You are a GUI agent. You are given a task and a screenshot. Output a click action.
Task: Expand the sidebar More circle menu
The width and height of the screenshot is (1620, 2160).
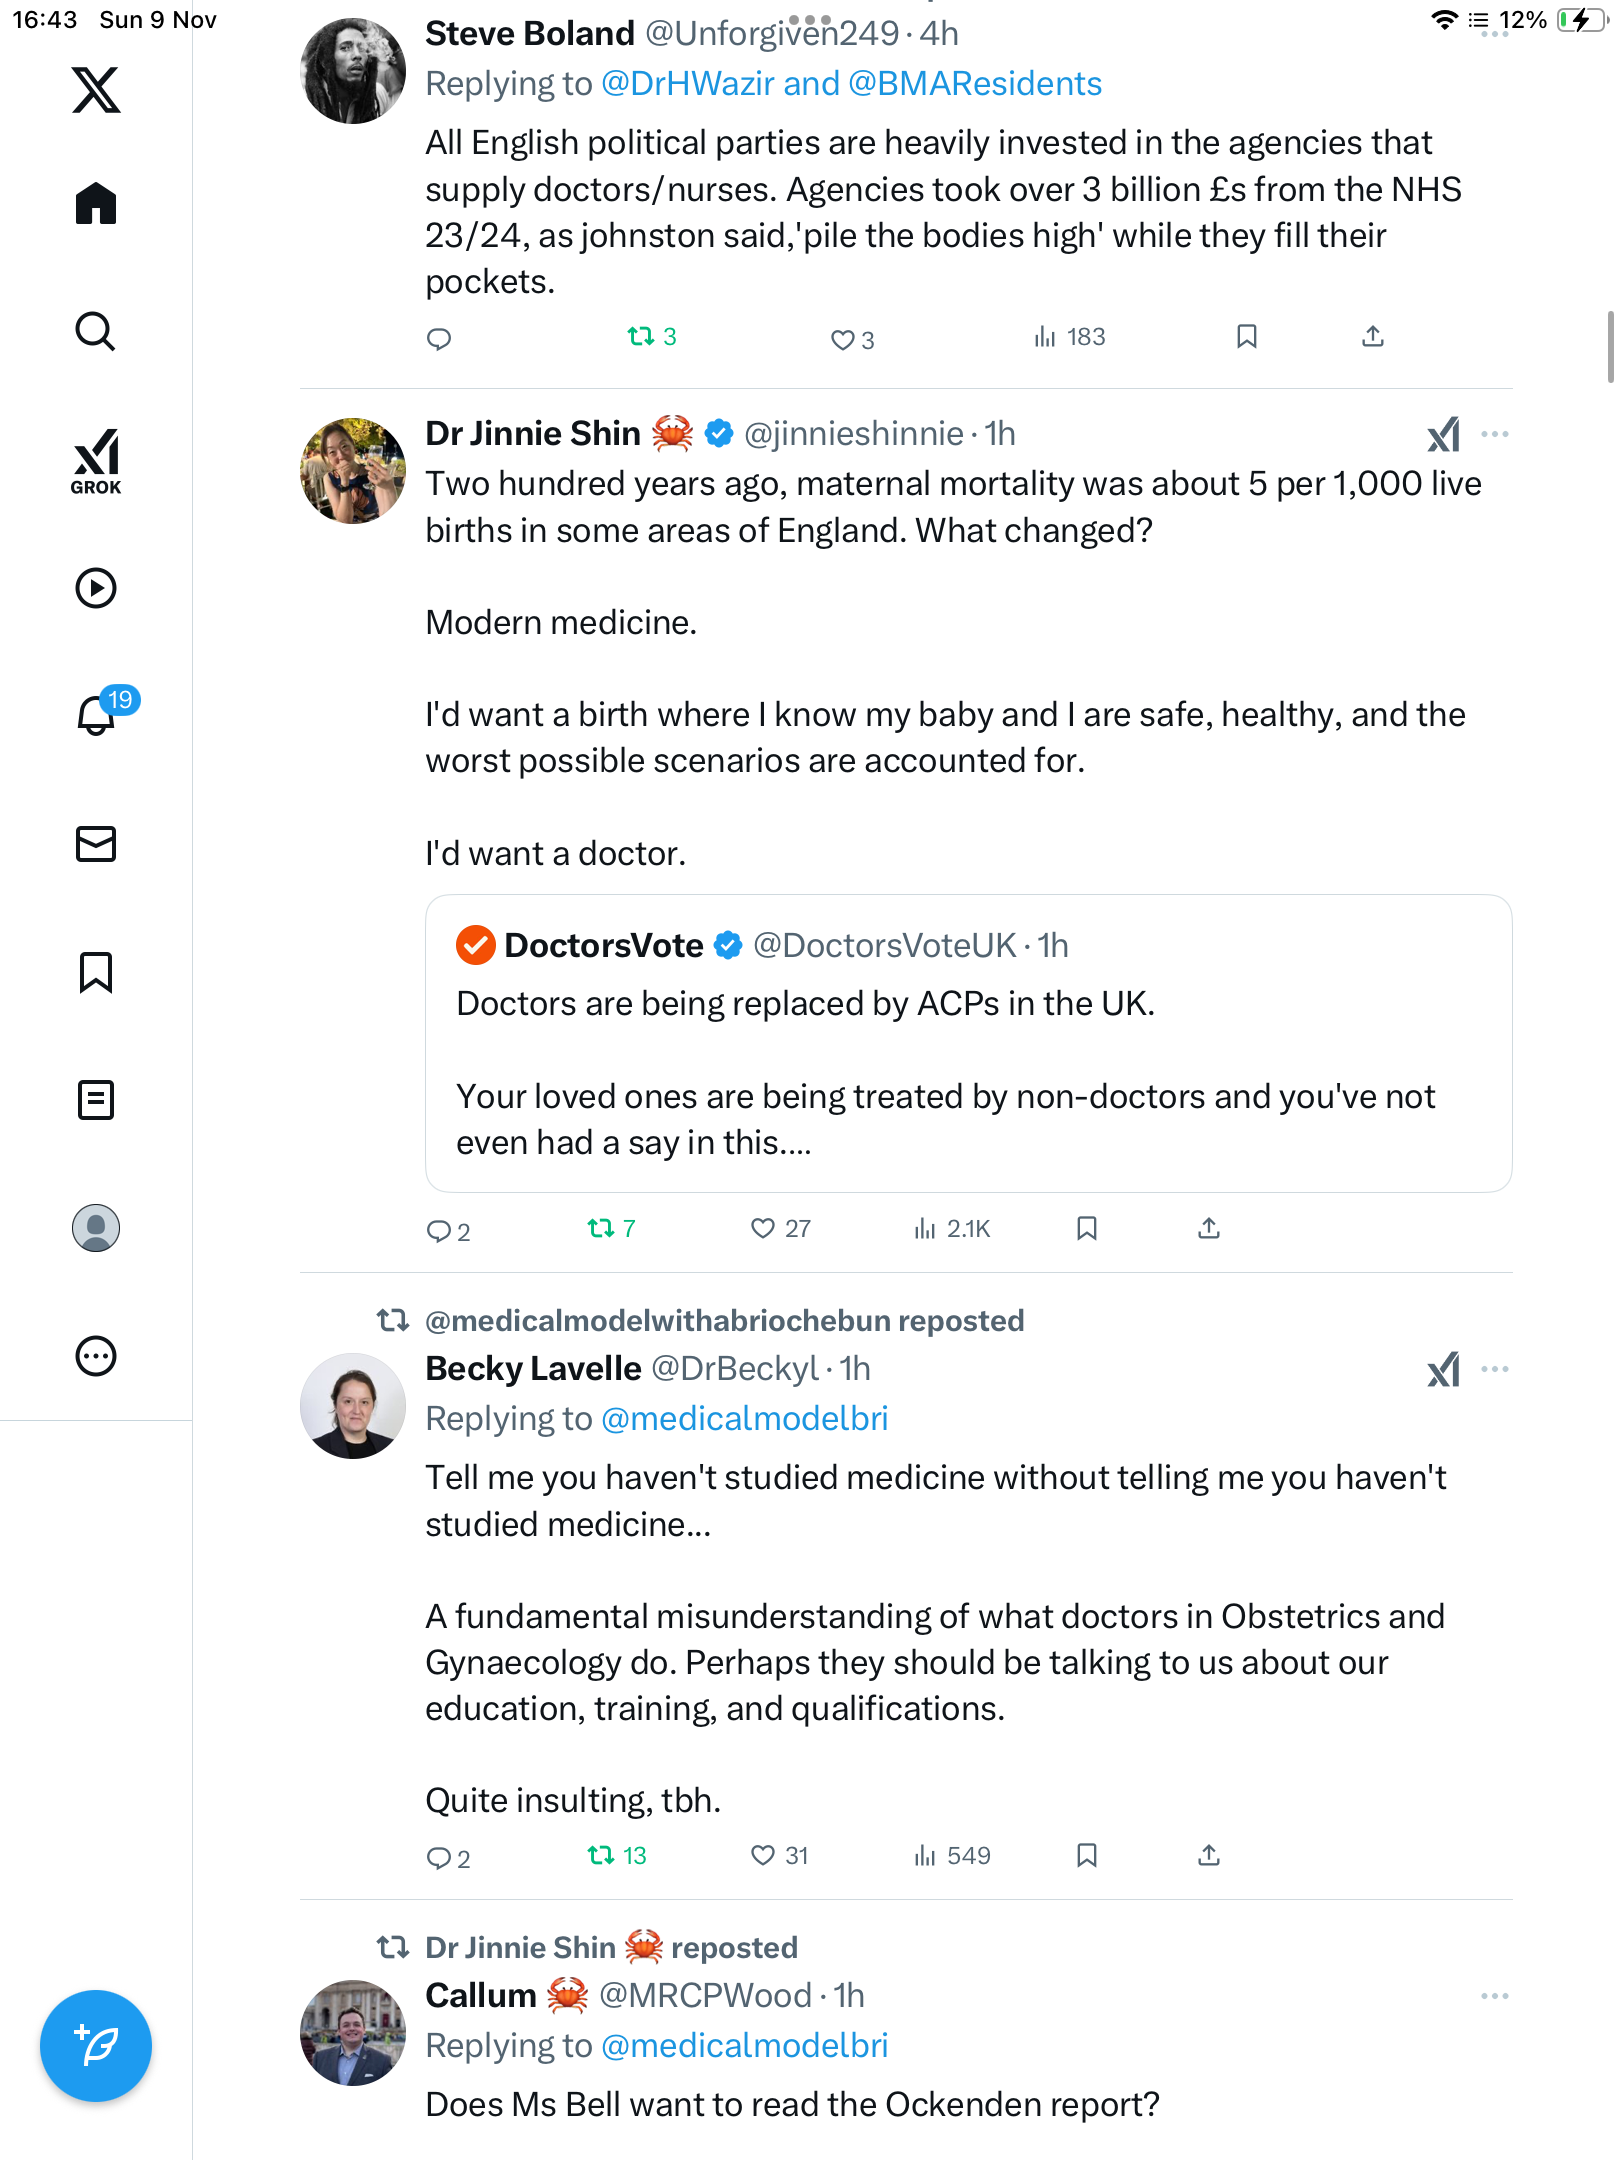pos(96,1356)
